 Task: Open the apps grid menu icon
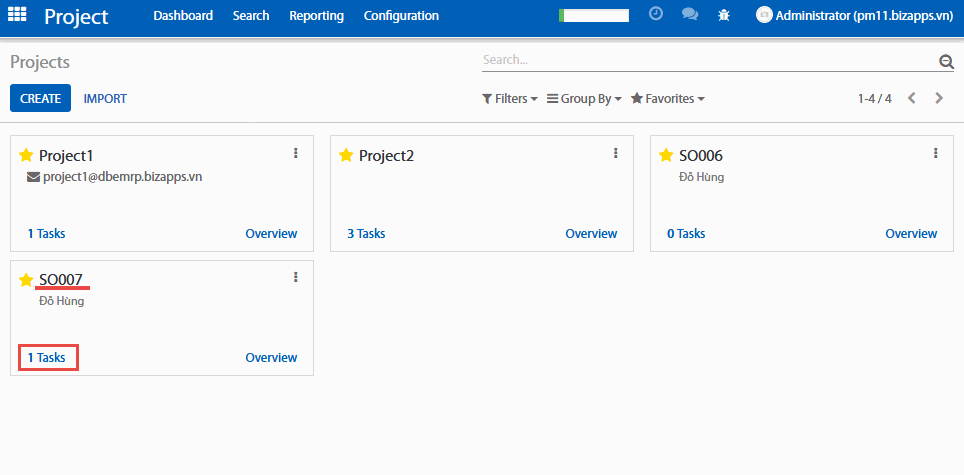(x=18, y=16)
